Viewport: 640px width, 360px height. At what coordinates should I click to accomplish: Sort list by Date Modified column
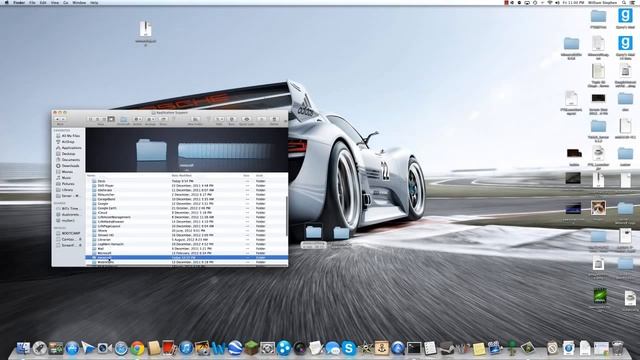pyautogui.click(x=182, y=176)
